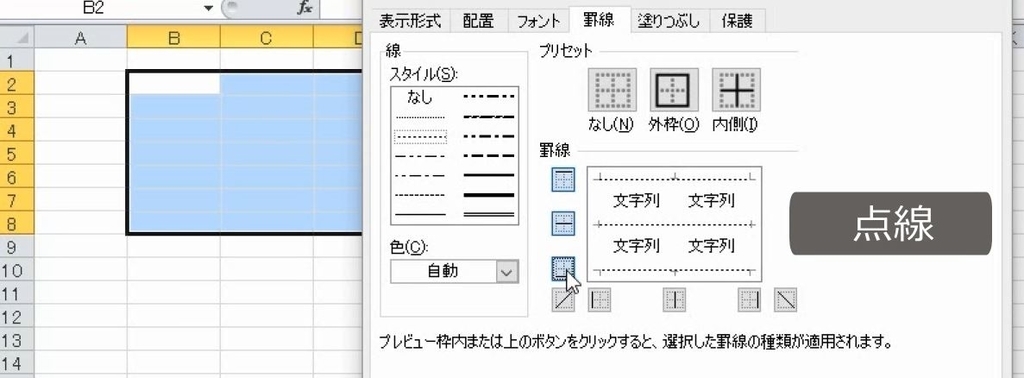The height and width of the screenshot is (378, 1024).
Task: Click the select-all corner of the sheet
Action: [17, 37]
